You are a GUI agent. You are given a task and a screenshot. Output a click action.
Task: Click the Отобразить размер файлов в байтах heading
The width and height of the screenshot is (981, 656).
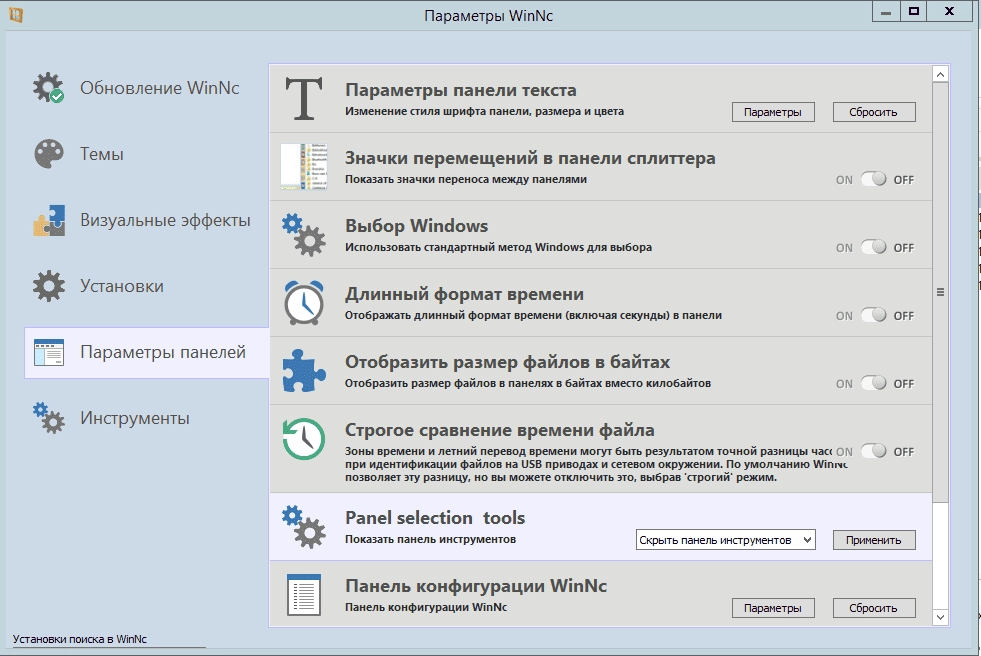pyautogui.click(x=507, y=362)
